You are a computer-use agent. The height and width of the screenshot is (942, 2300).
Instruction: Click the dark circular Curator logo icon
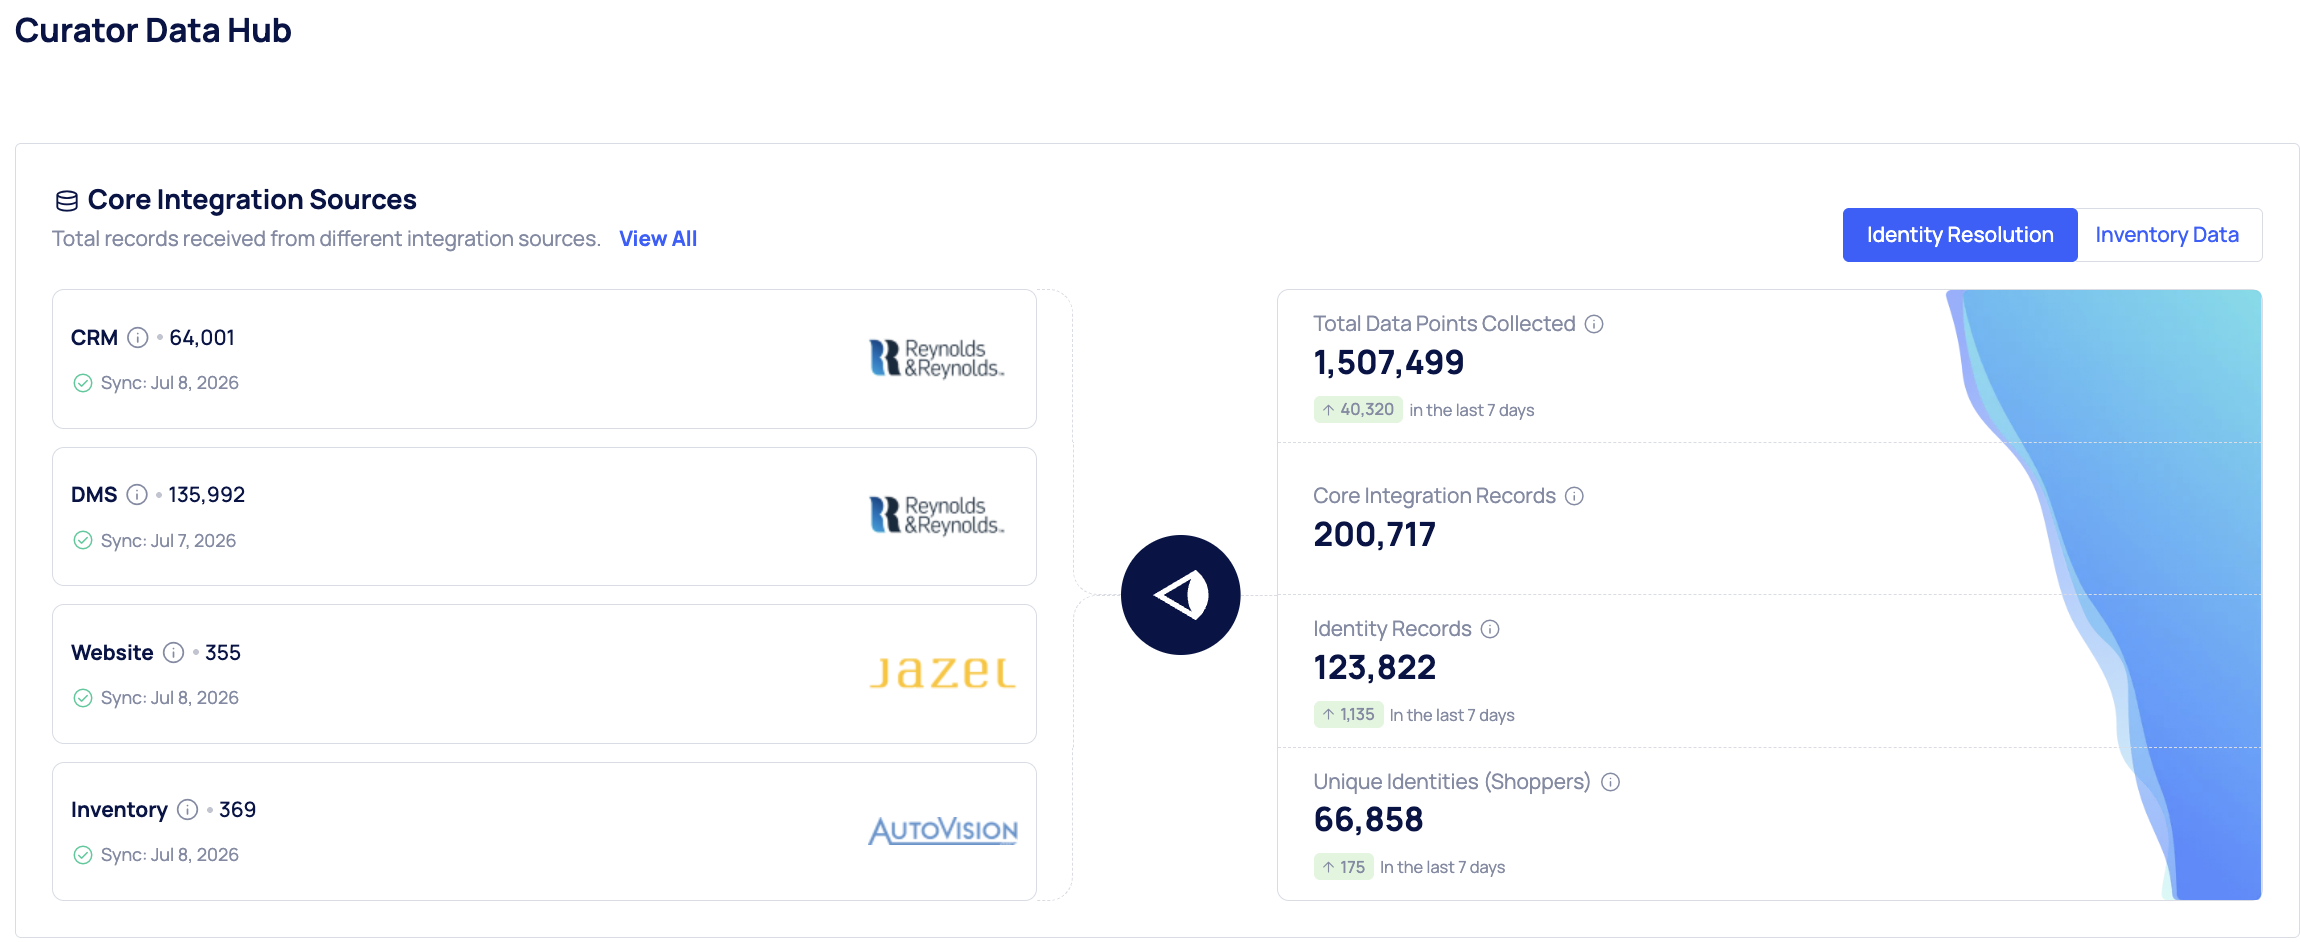(x=1180, y=595)
